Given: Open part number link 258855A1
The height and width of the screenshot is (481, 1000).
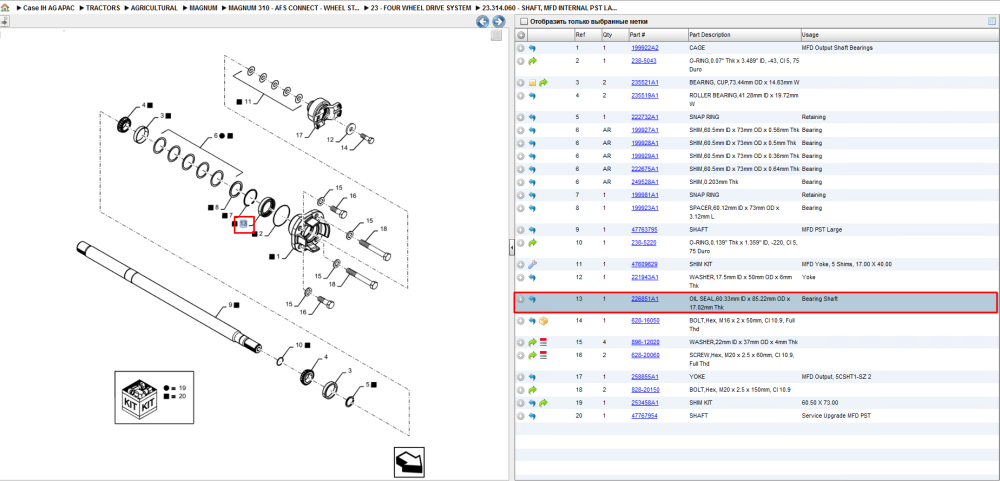Looking at the screenshot, I should [x=644, y=377].
